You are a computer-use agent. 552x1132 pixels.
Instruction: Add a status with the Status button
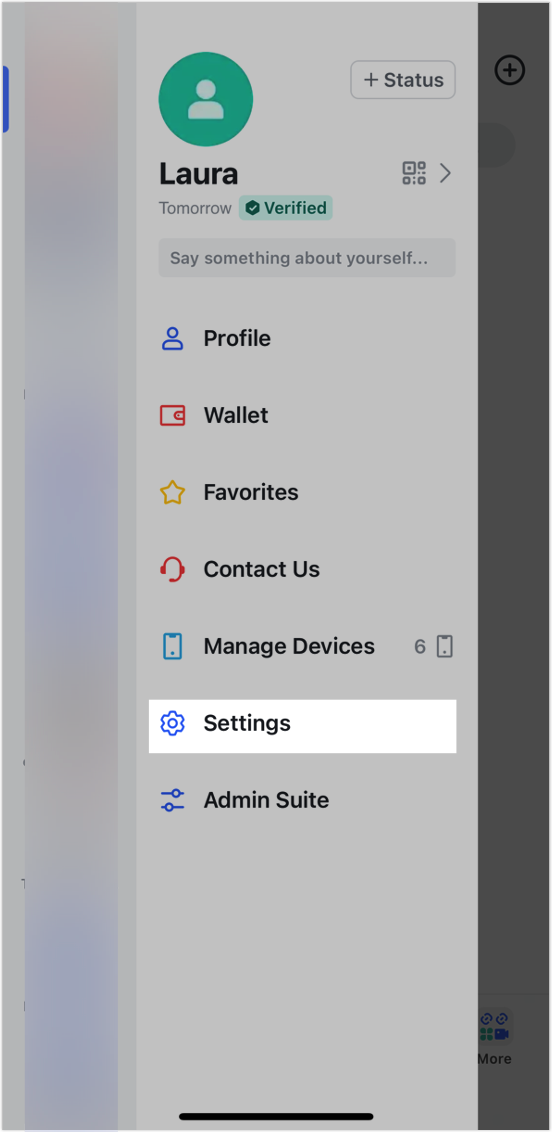pos(403,79)
